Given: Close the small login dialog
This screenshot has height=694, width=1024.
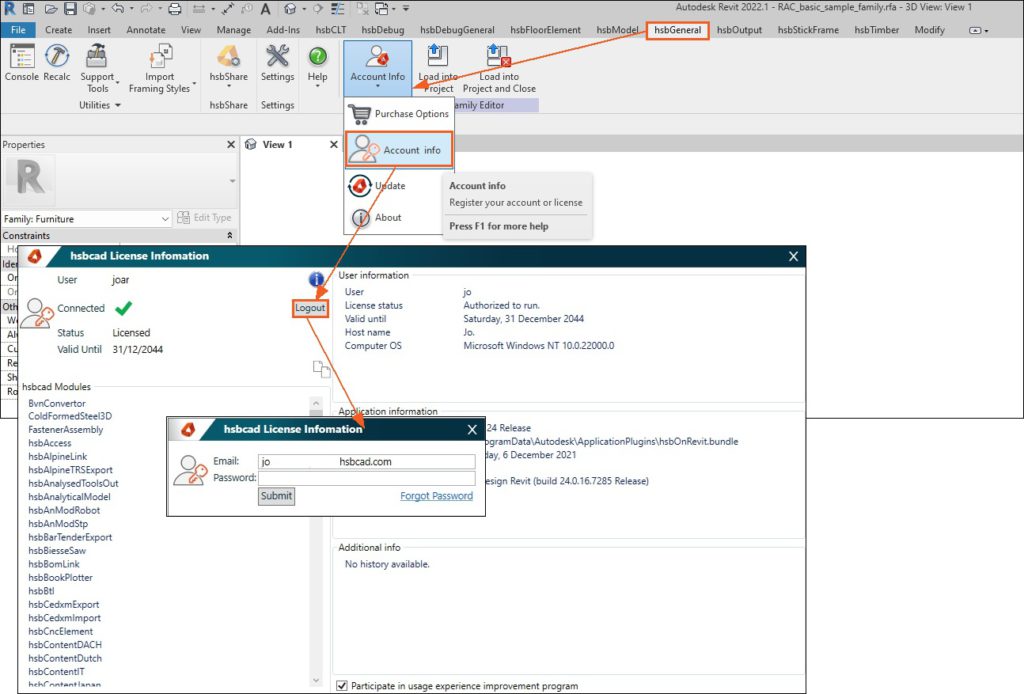Looking at the screenshot, I should coord(472,429).
